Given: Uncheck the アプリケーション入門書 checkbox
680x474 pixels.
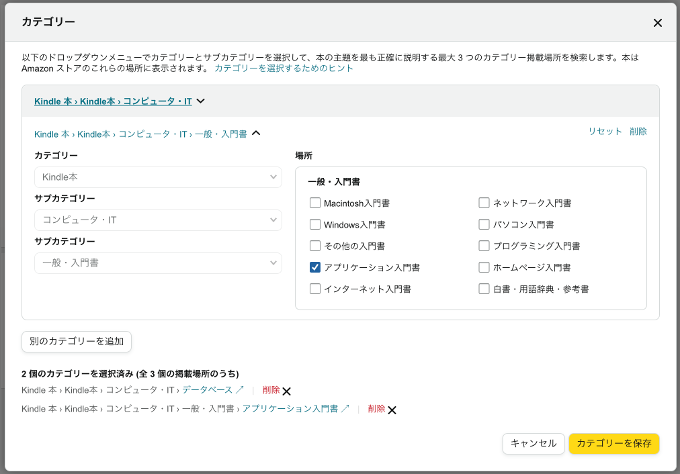Looking at the screenshot, I should tap(316, 268).
